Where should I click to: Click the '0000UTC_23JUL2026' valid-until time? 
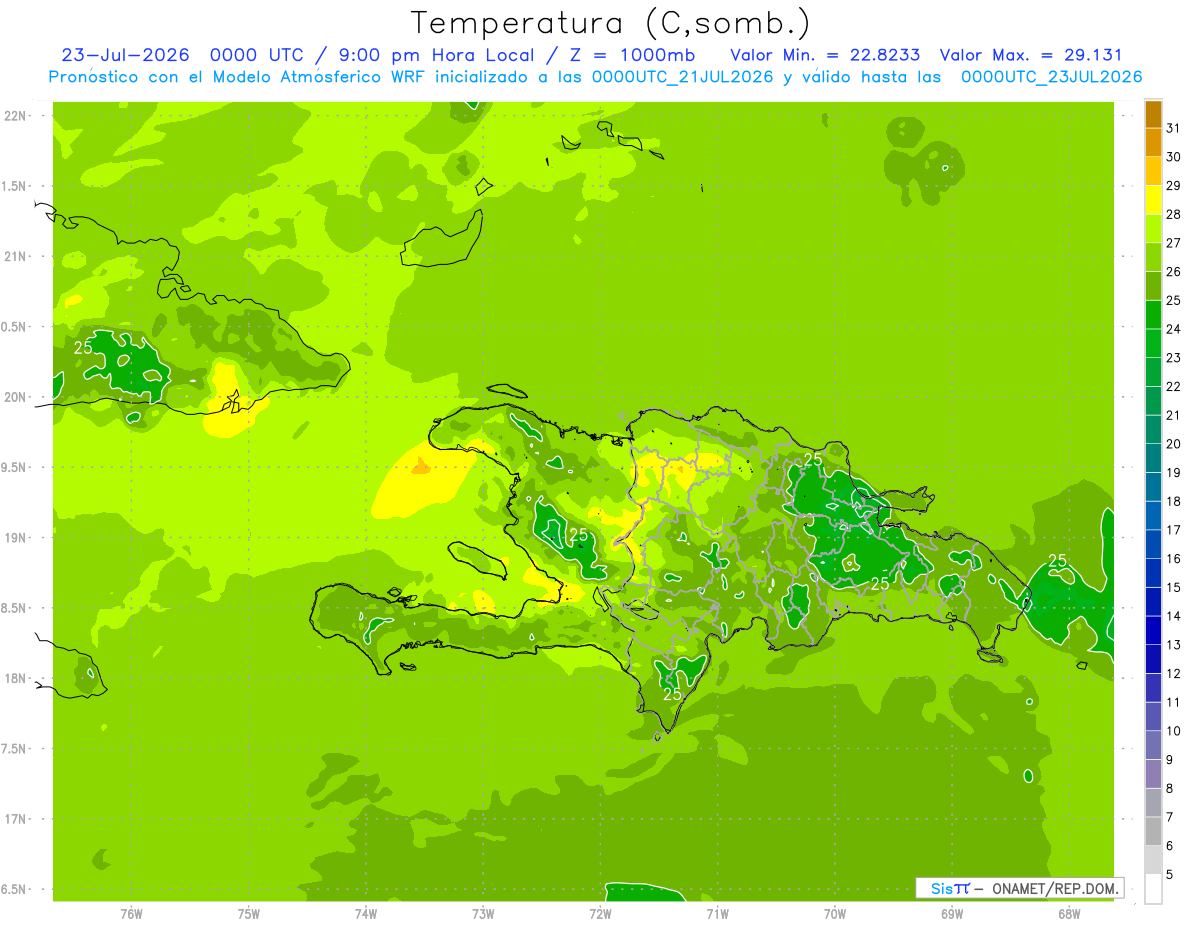[x=1051, y=77]
